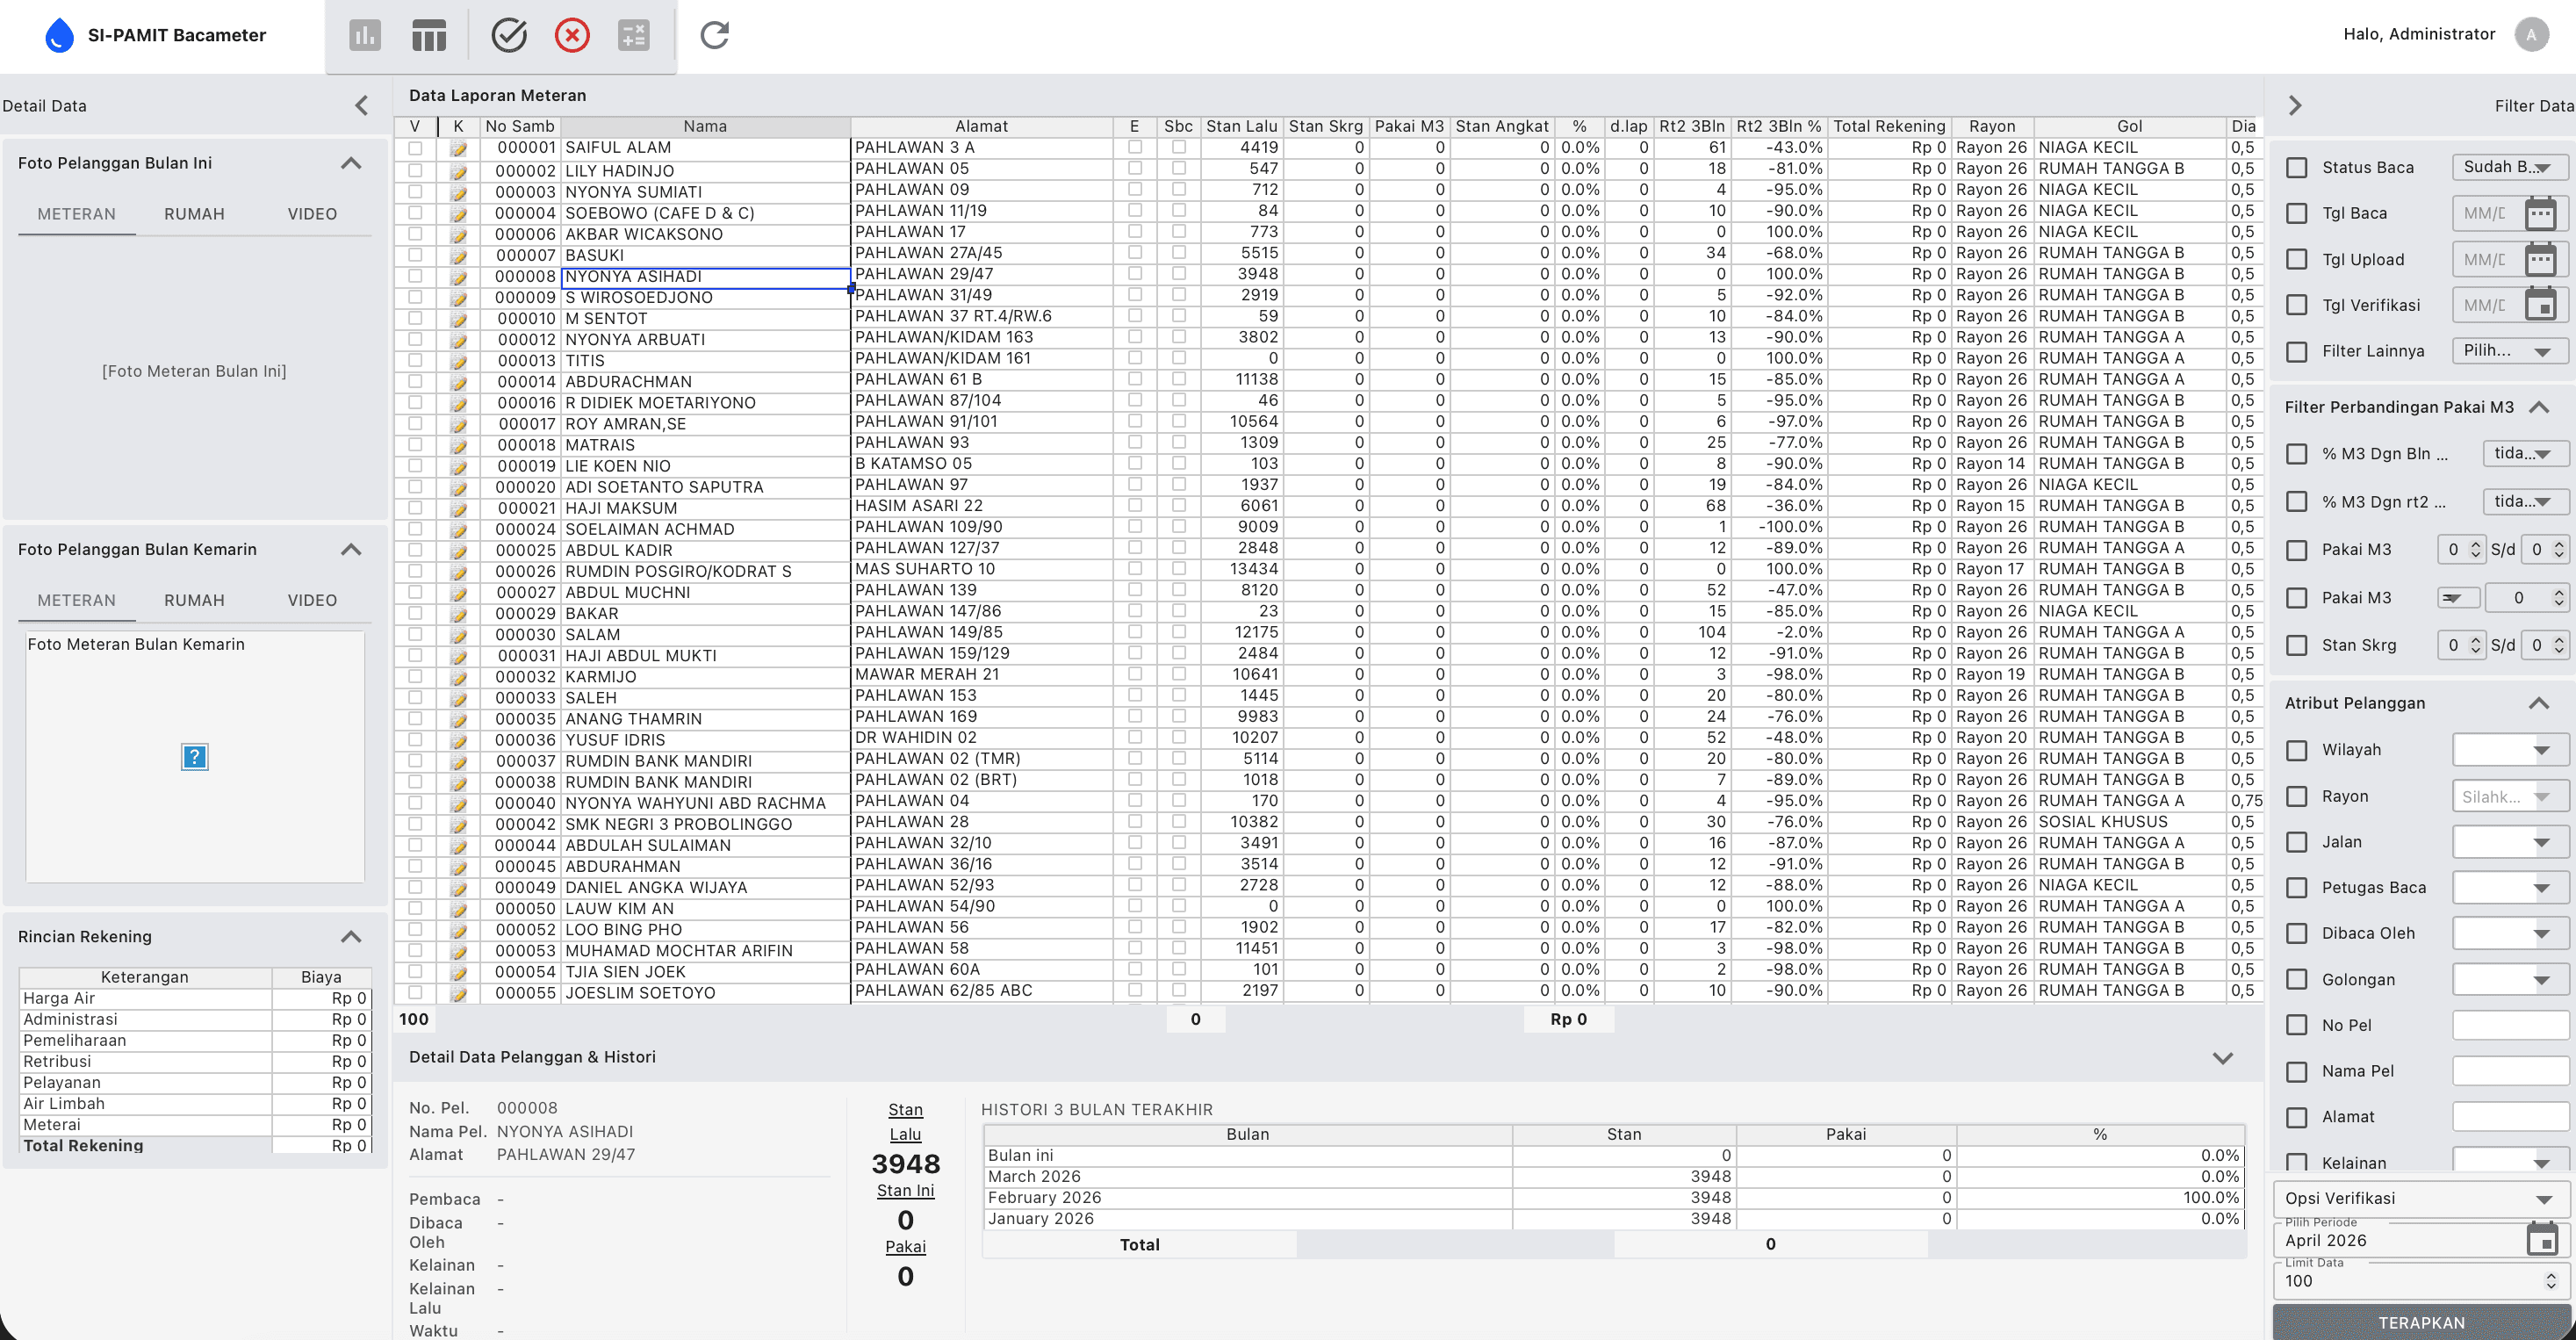Image resolution: width=2576 pixels, height=1340 pixels.
Task: Click the SI-PAMIT water drop logo
Action: pyautogui.click(x=60, y=35)
